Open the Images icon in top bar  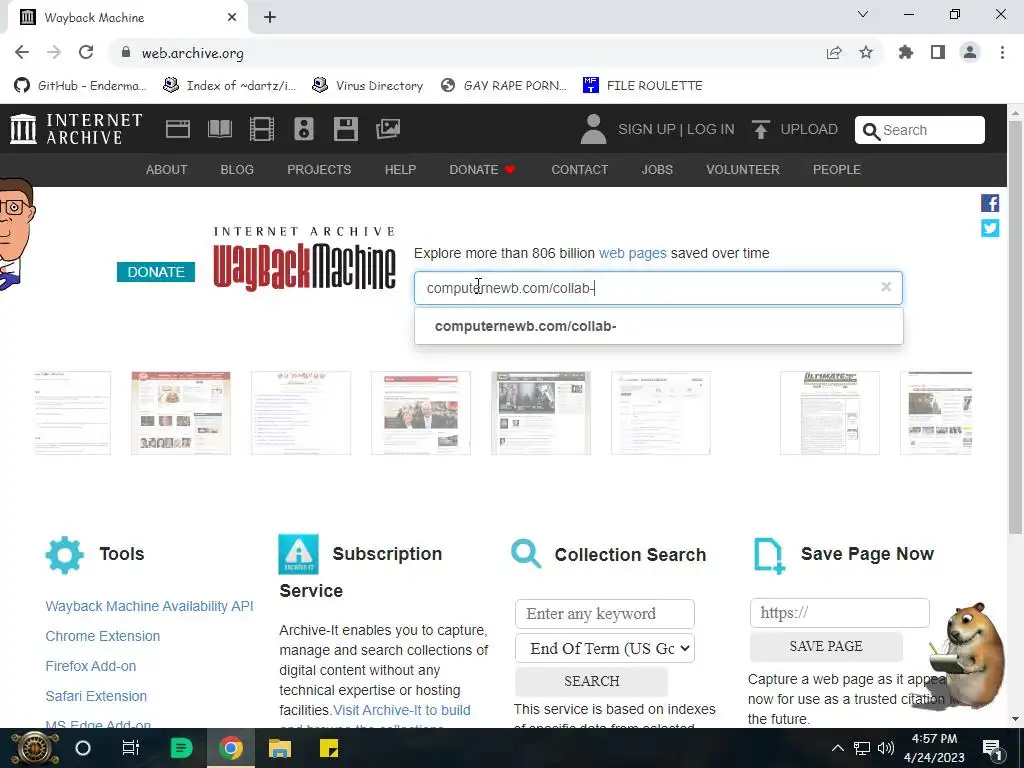(388, 129)
